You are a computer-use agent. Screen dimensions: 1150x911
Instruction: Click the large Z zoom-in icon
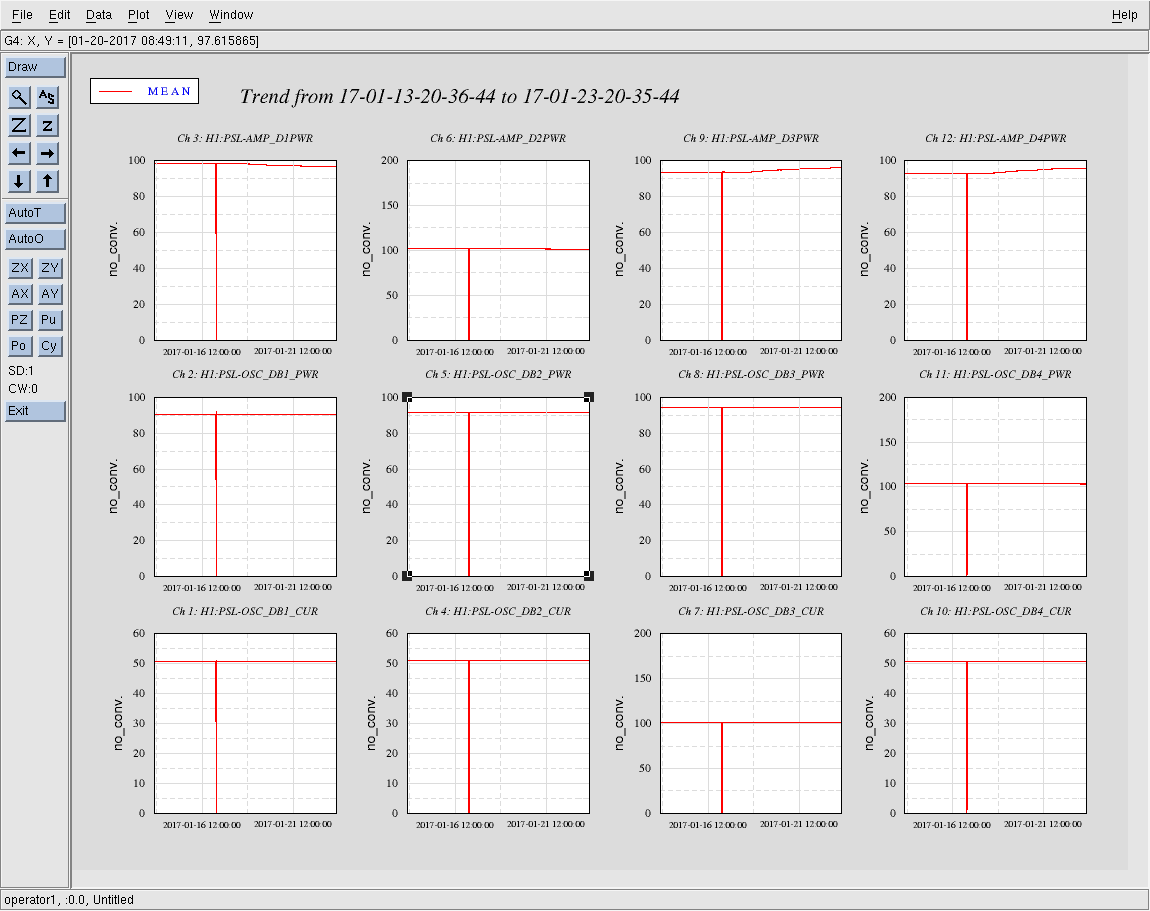(x=19, y=125)
